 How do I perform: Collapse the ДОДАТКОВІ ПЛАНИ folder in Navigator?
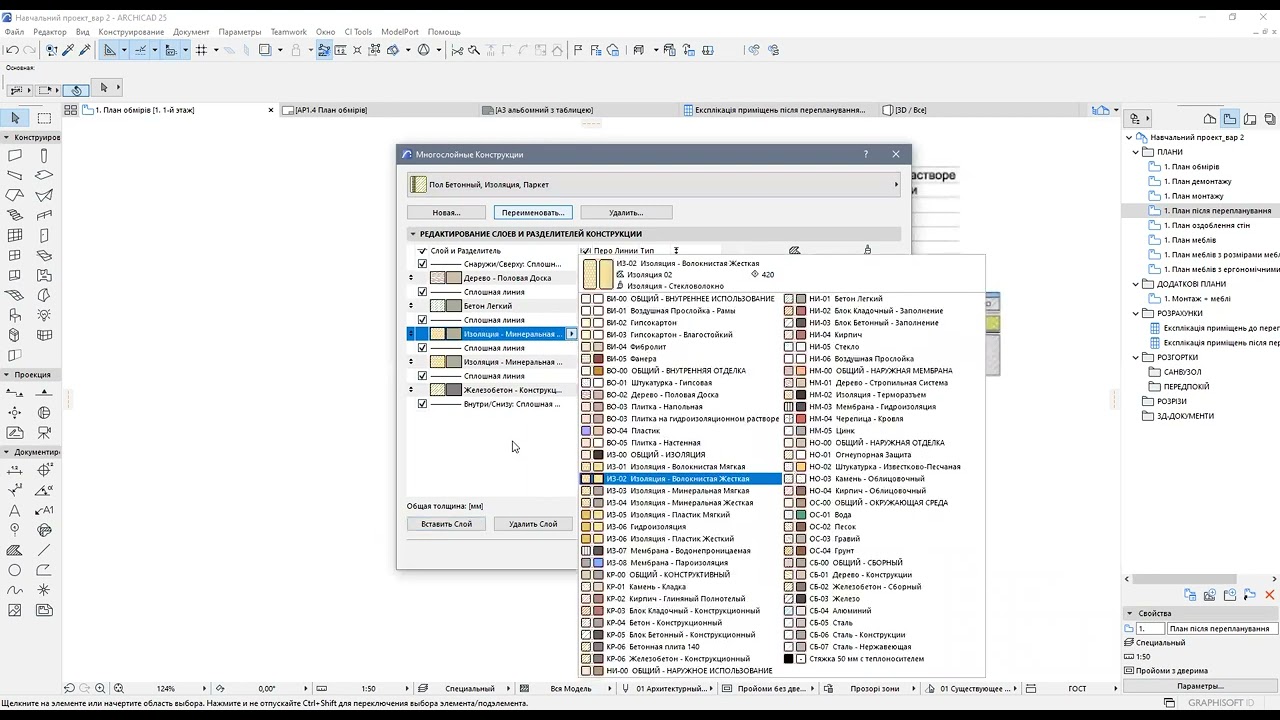point(1136,284)
